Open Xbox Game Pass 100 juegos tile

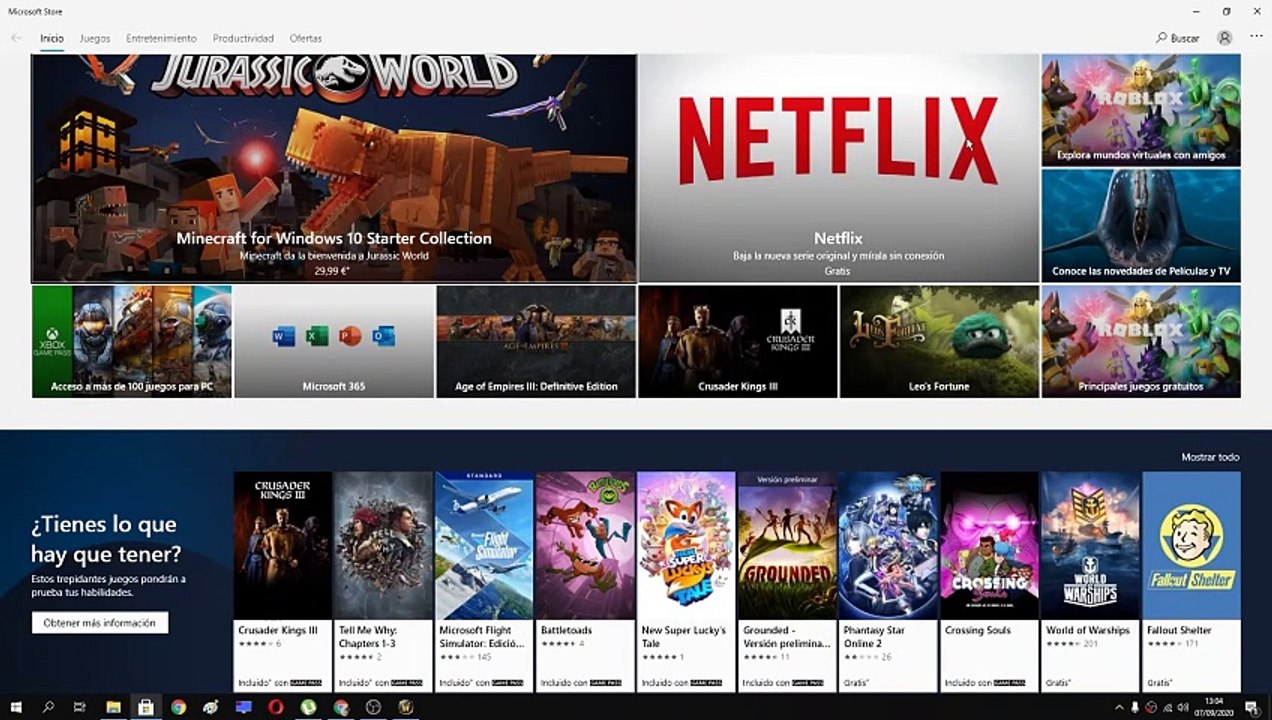coord(132,342)
